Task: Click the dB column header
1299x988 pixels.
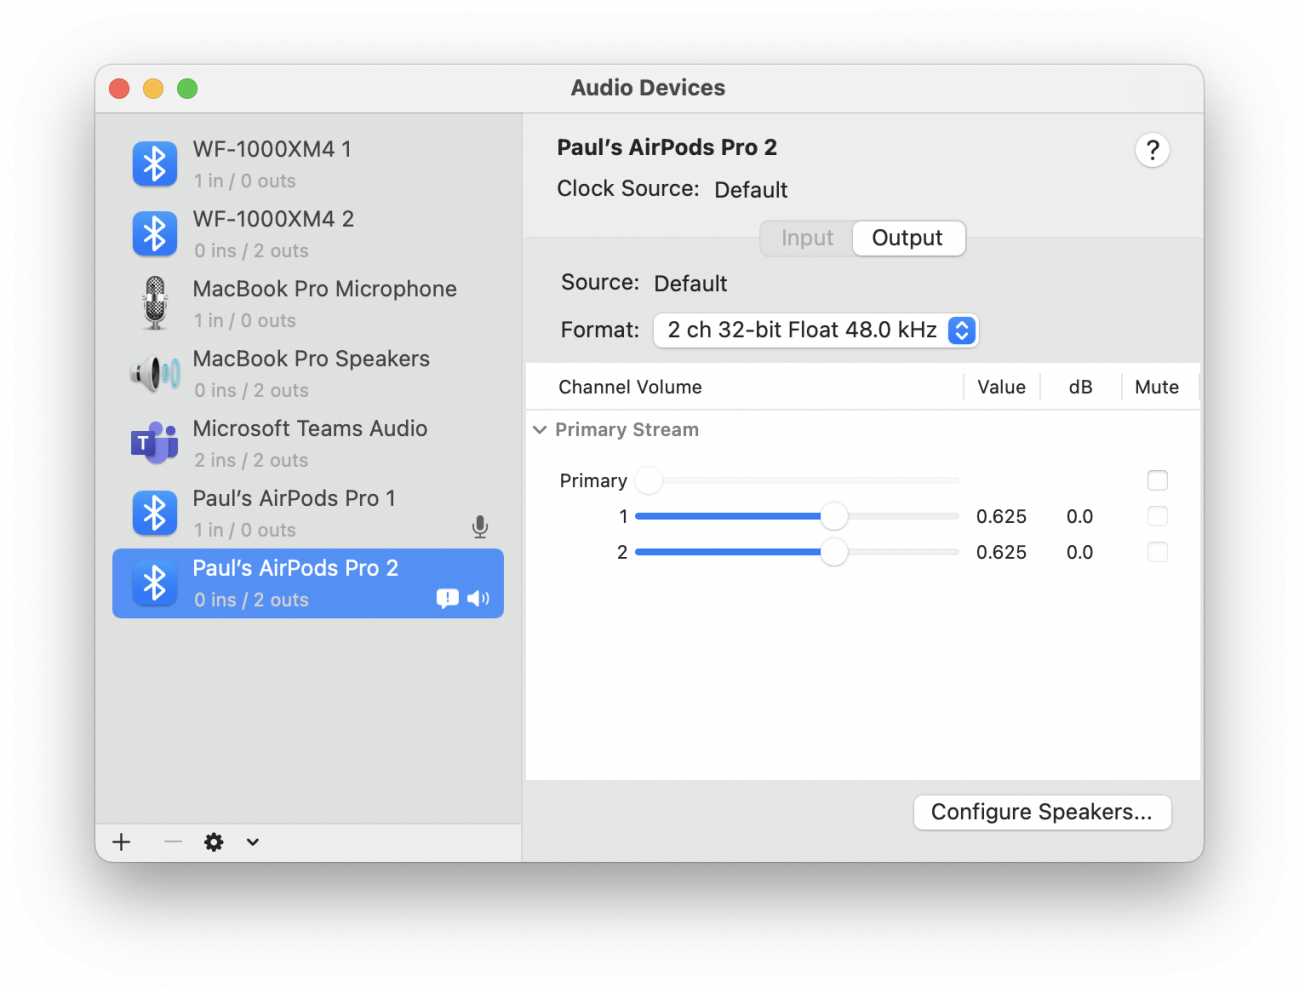Action: click(x=1080, y=387)
